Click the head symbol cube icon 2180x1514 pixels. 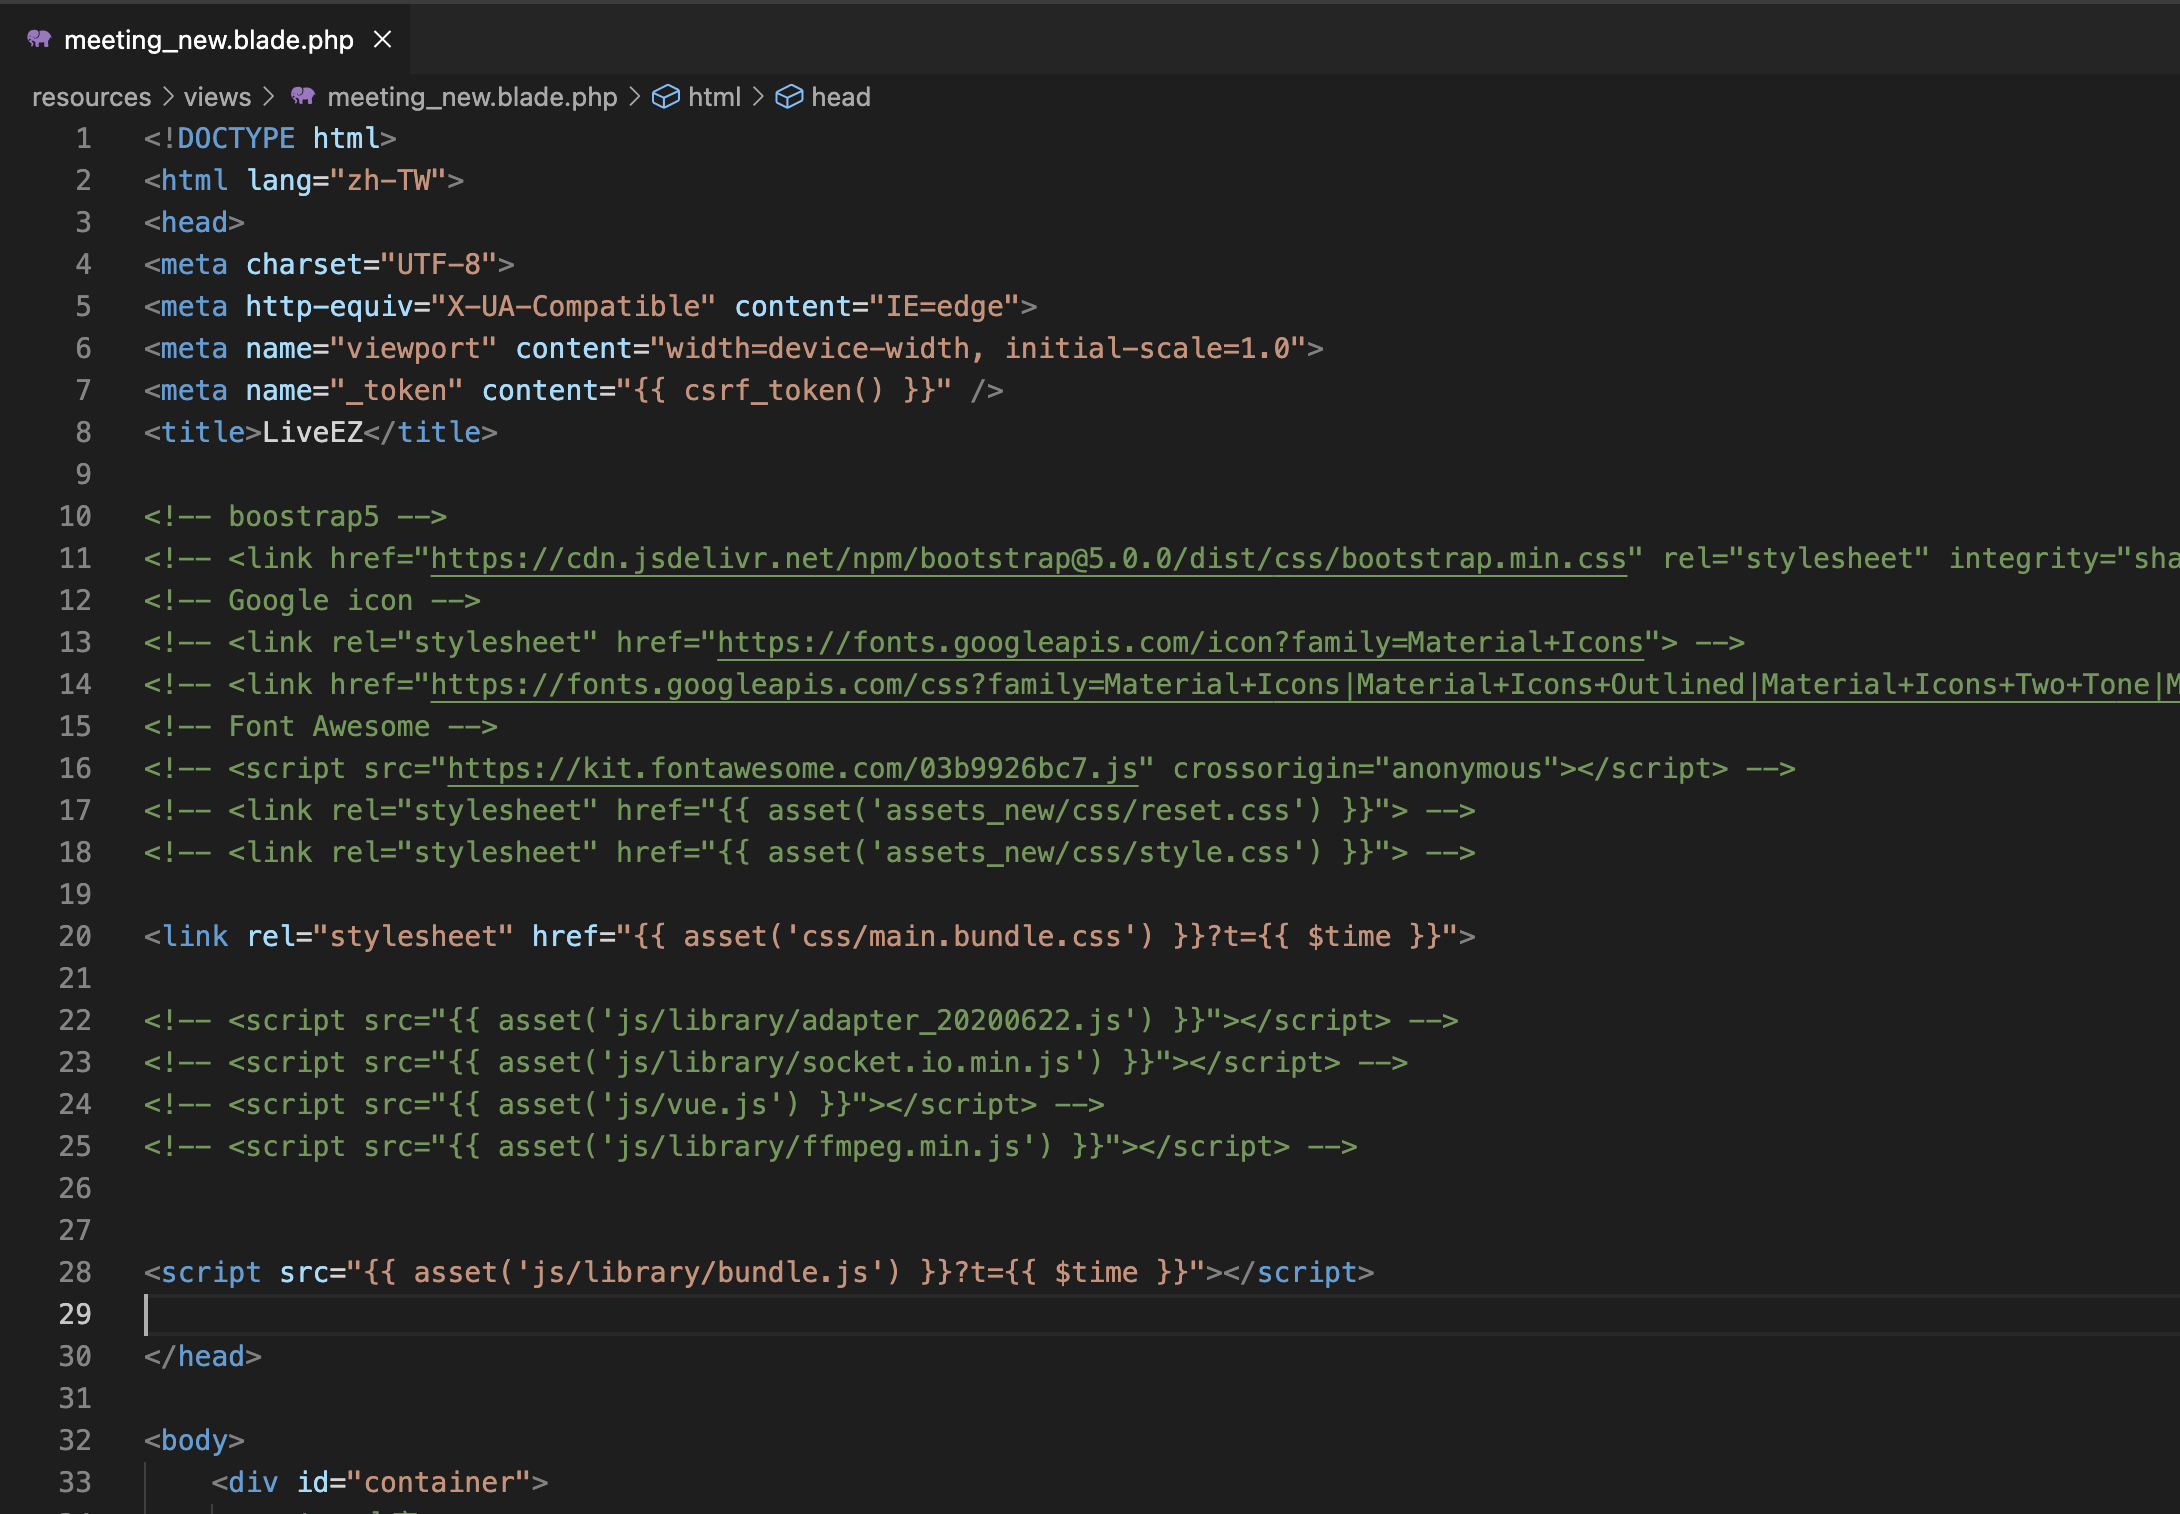pos(789,97)
